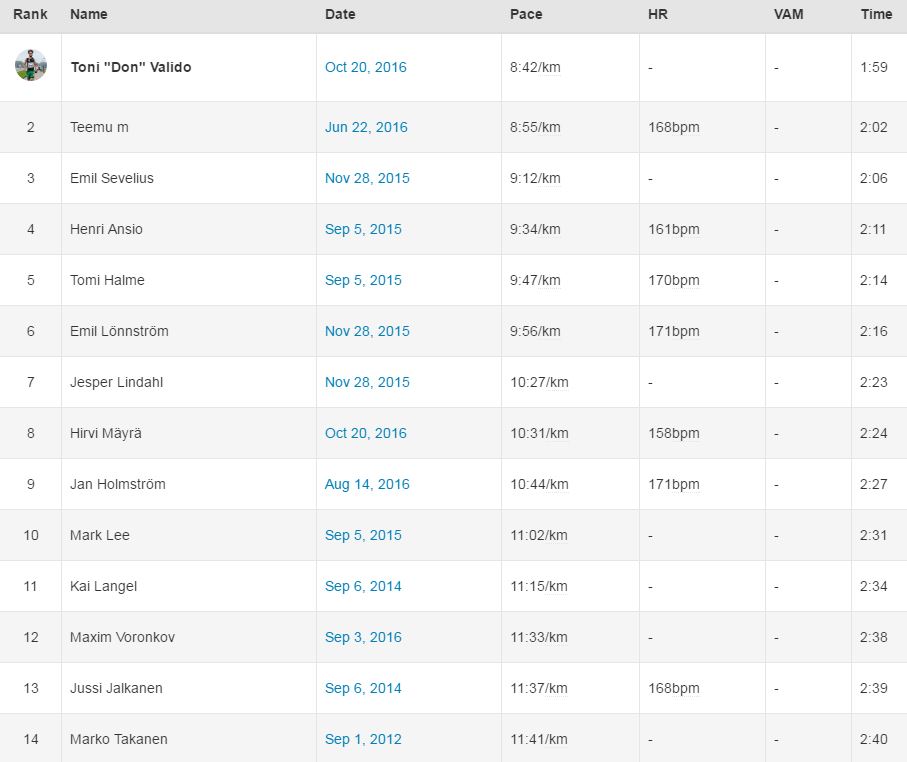Open Jan Holmström's Aug 14, 2016 activity
This screenshot has height=762, width=907.
[x=367, y=484]
